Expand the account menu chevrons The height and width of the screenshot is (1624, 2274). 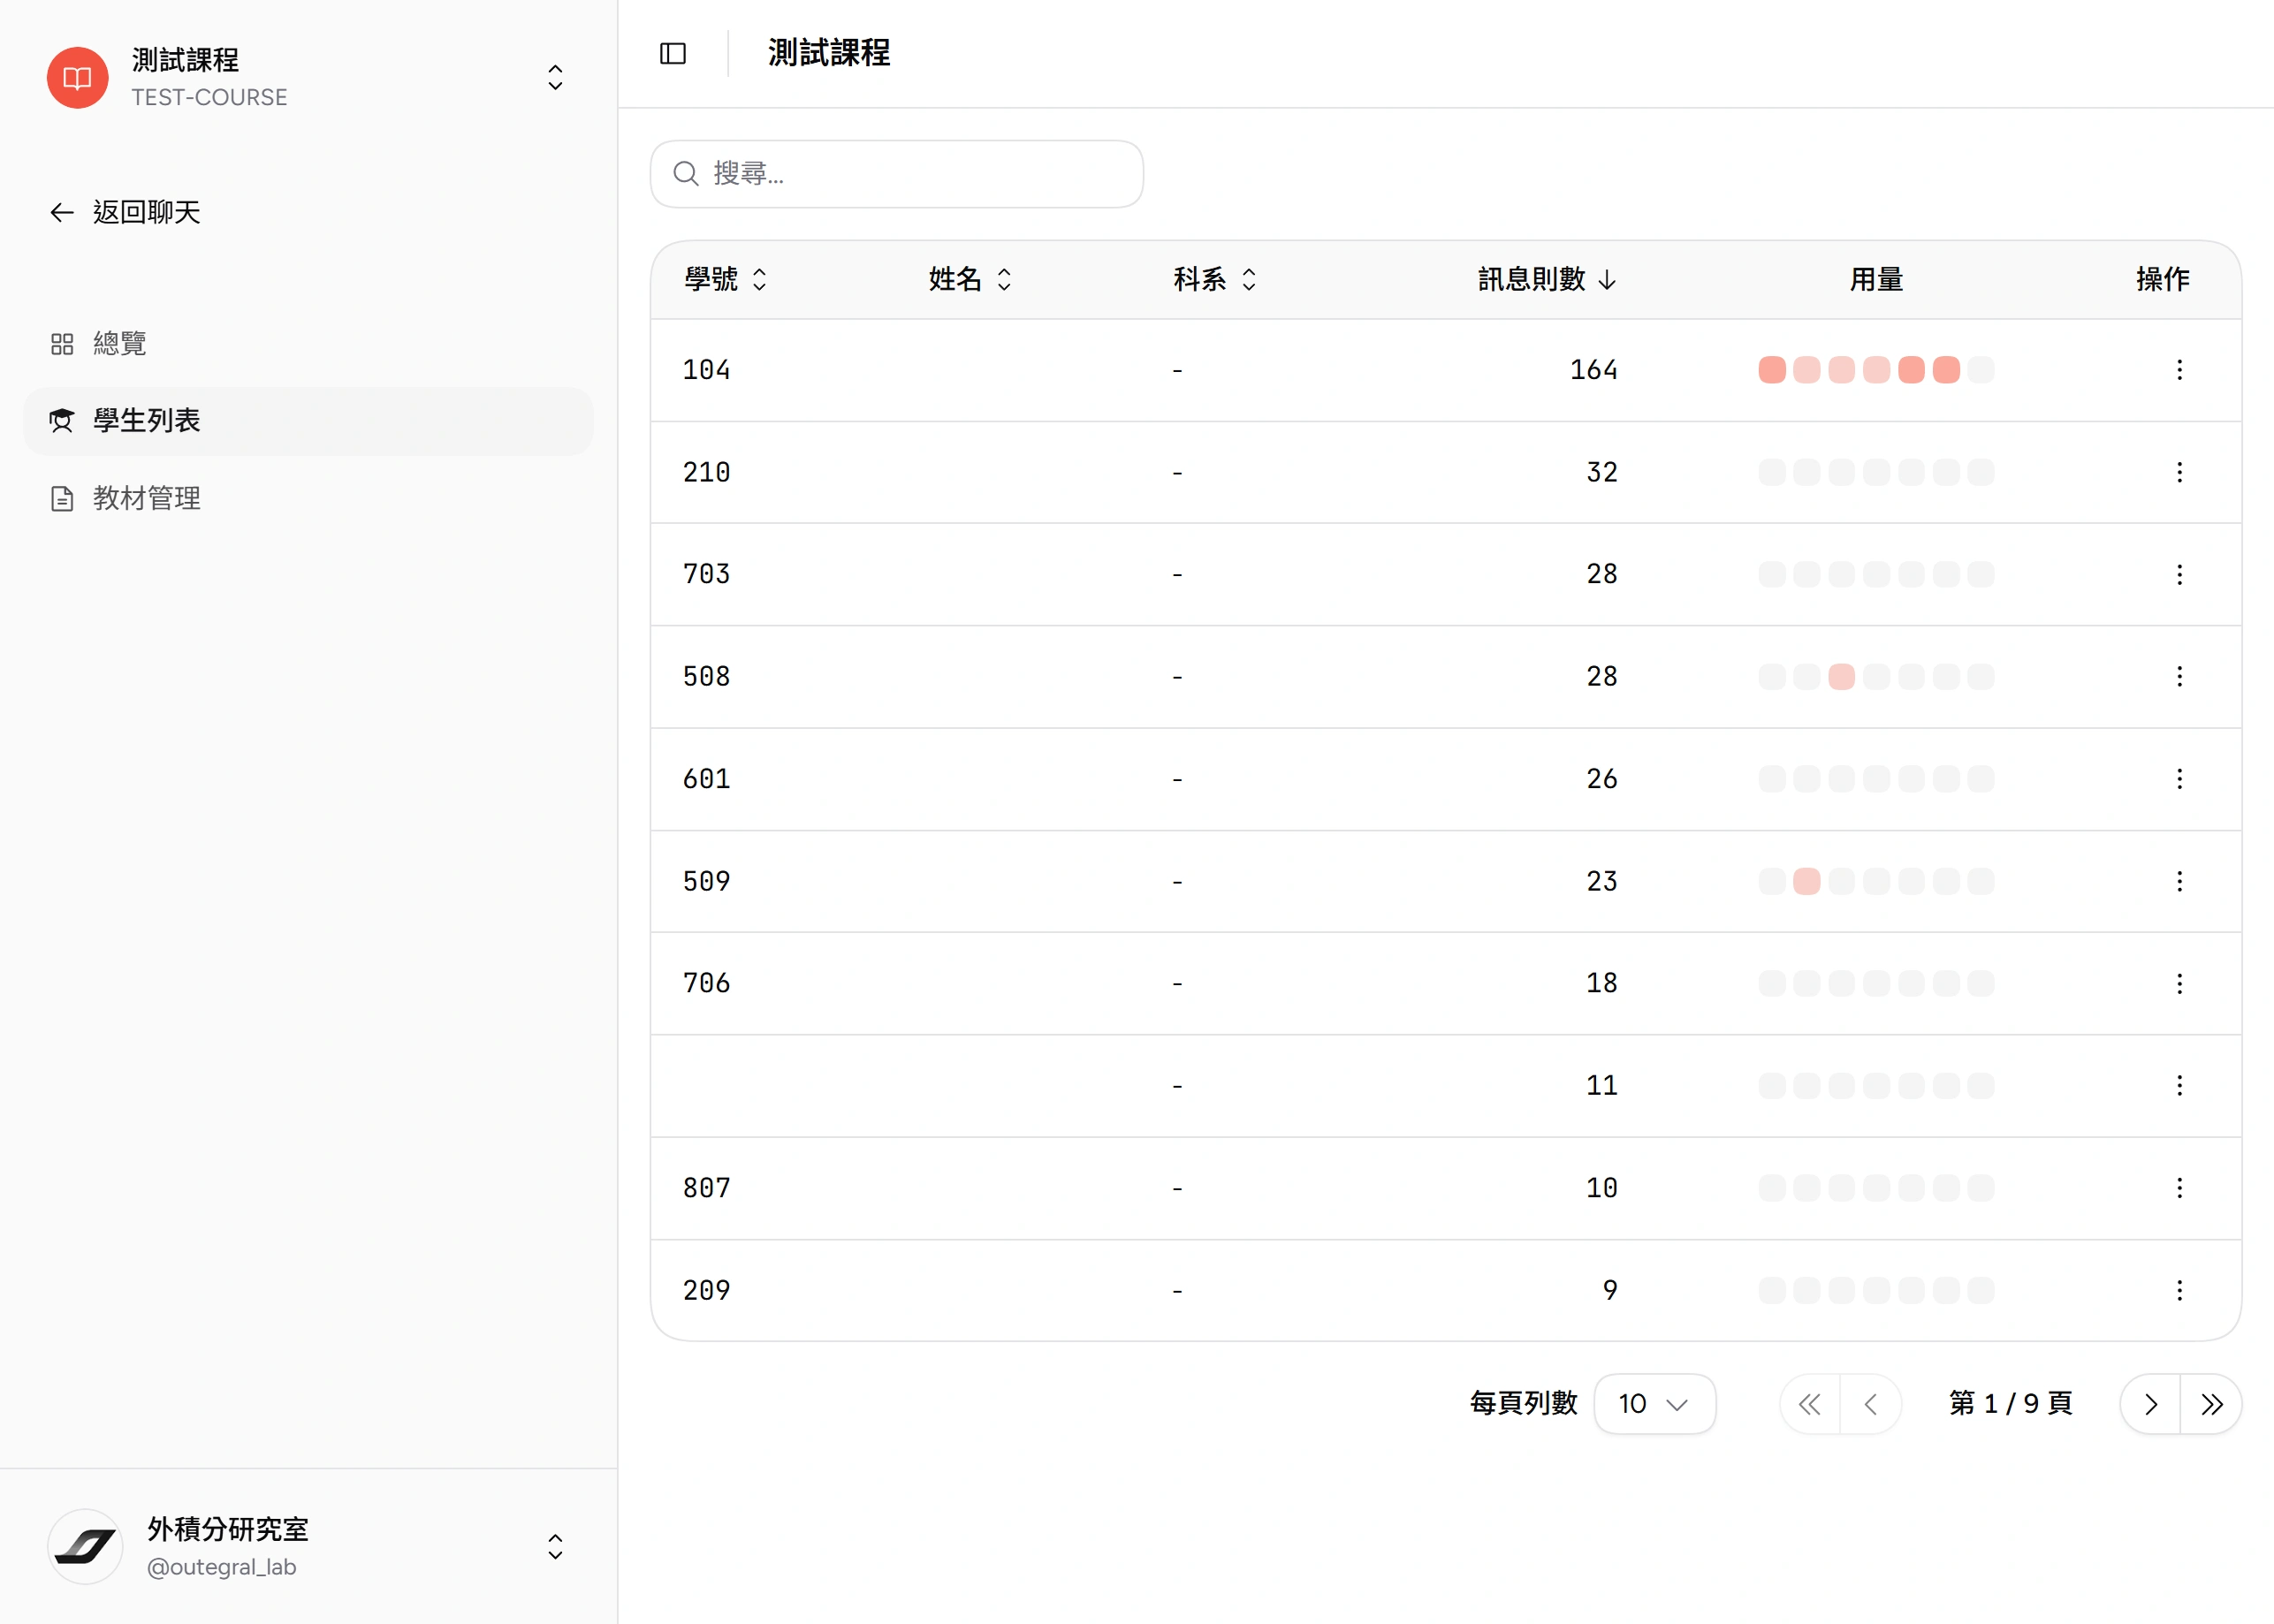point(555,1547)
